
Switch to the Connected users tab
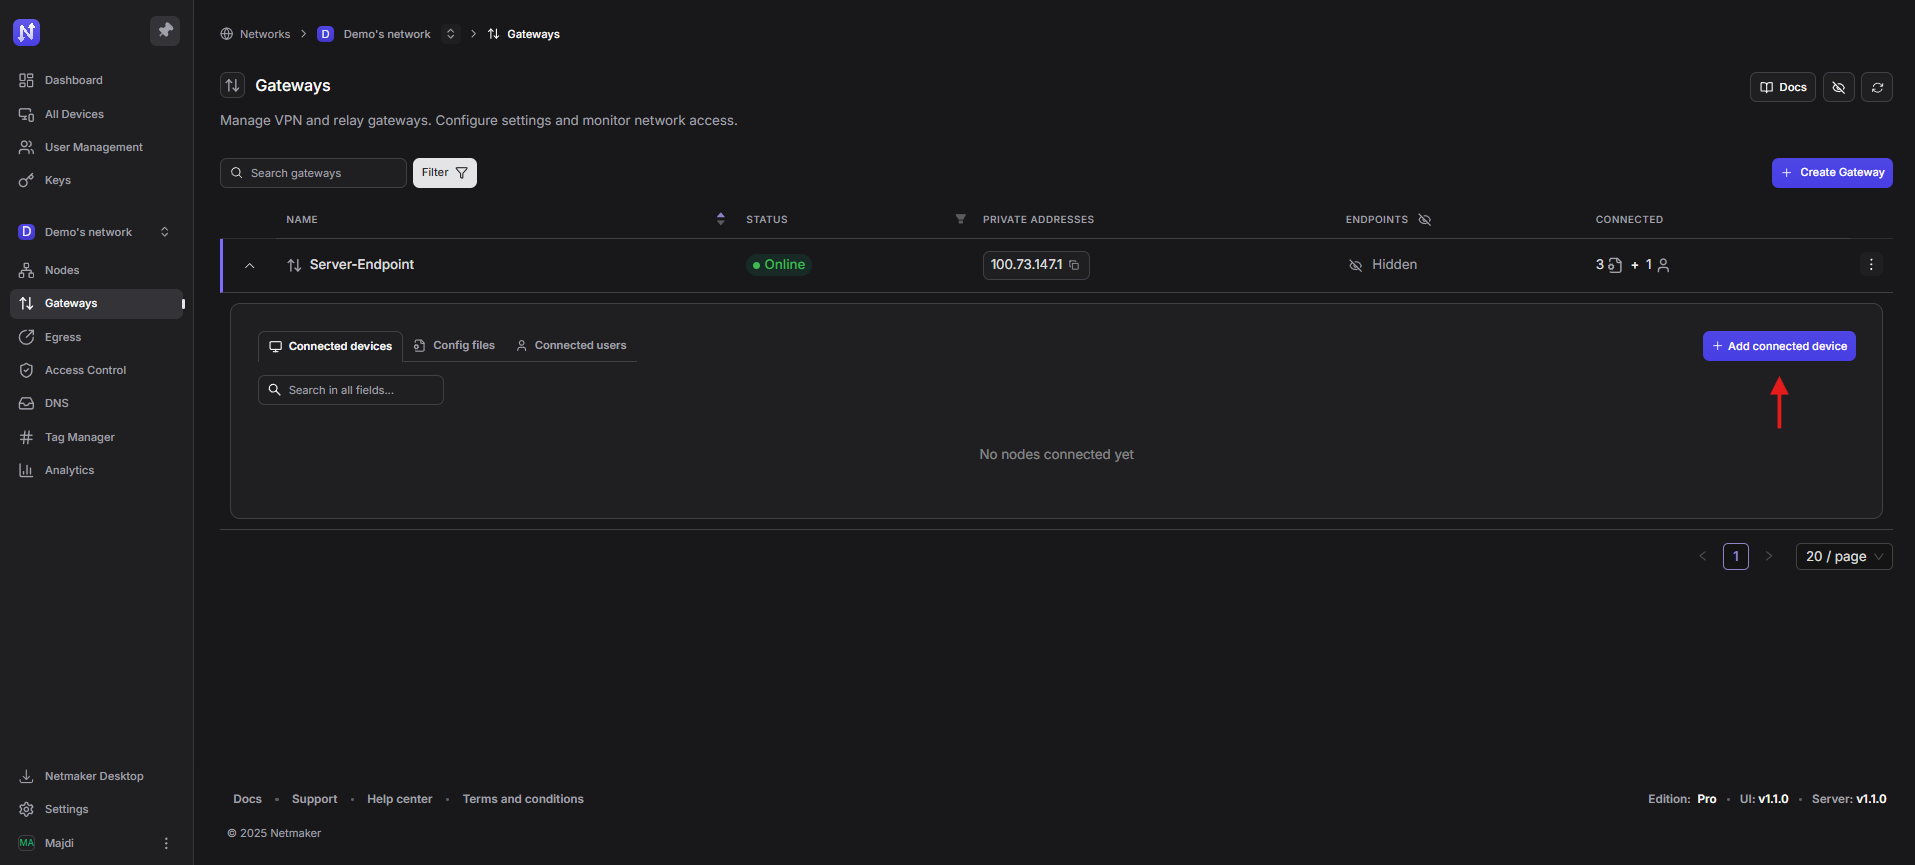[x=571, y=346]
